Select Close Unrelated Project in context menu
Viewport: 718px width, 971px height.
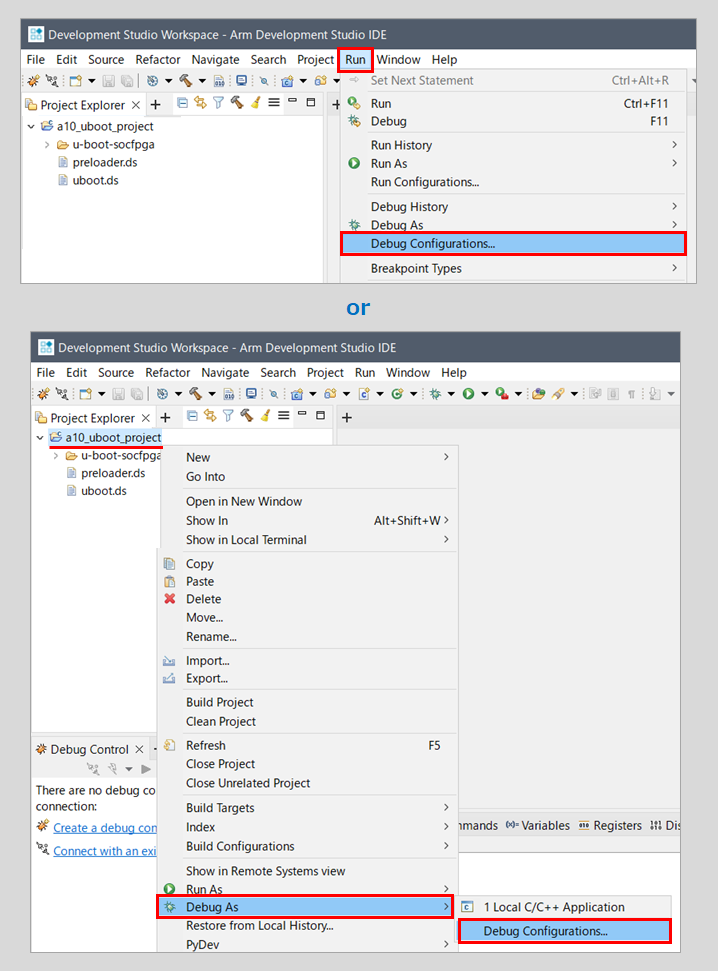click(x=248, y=783)
